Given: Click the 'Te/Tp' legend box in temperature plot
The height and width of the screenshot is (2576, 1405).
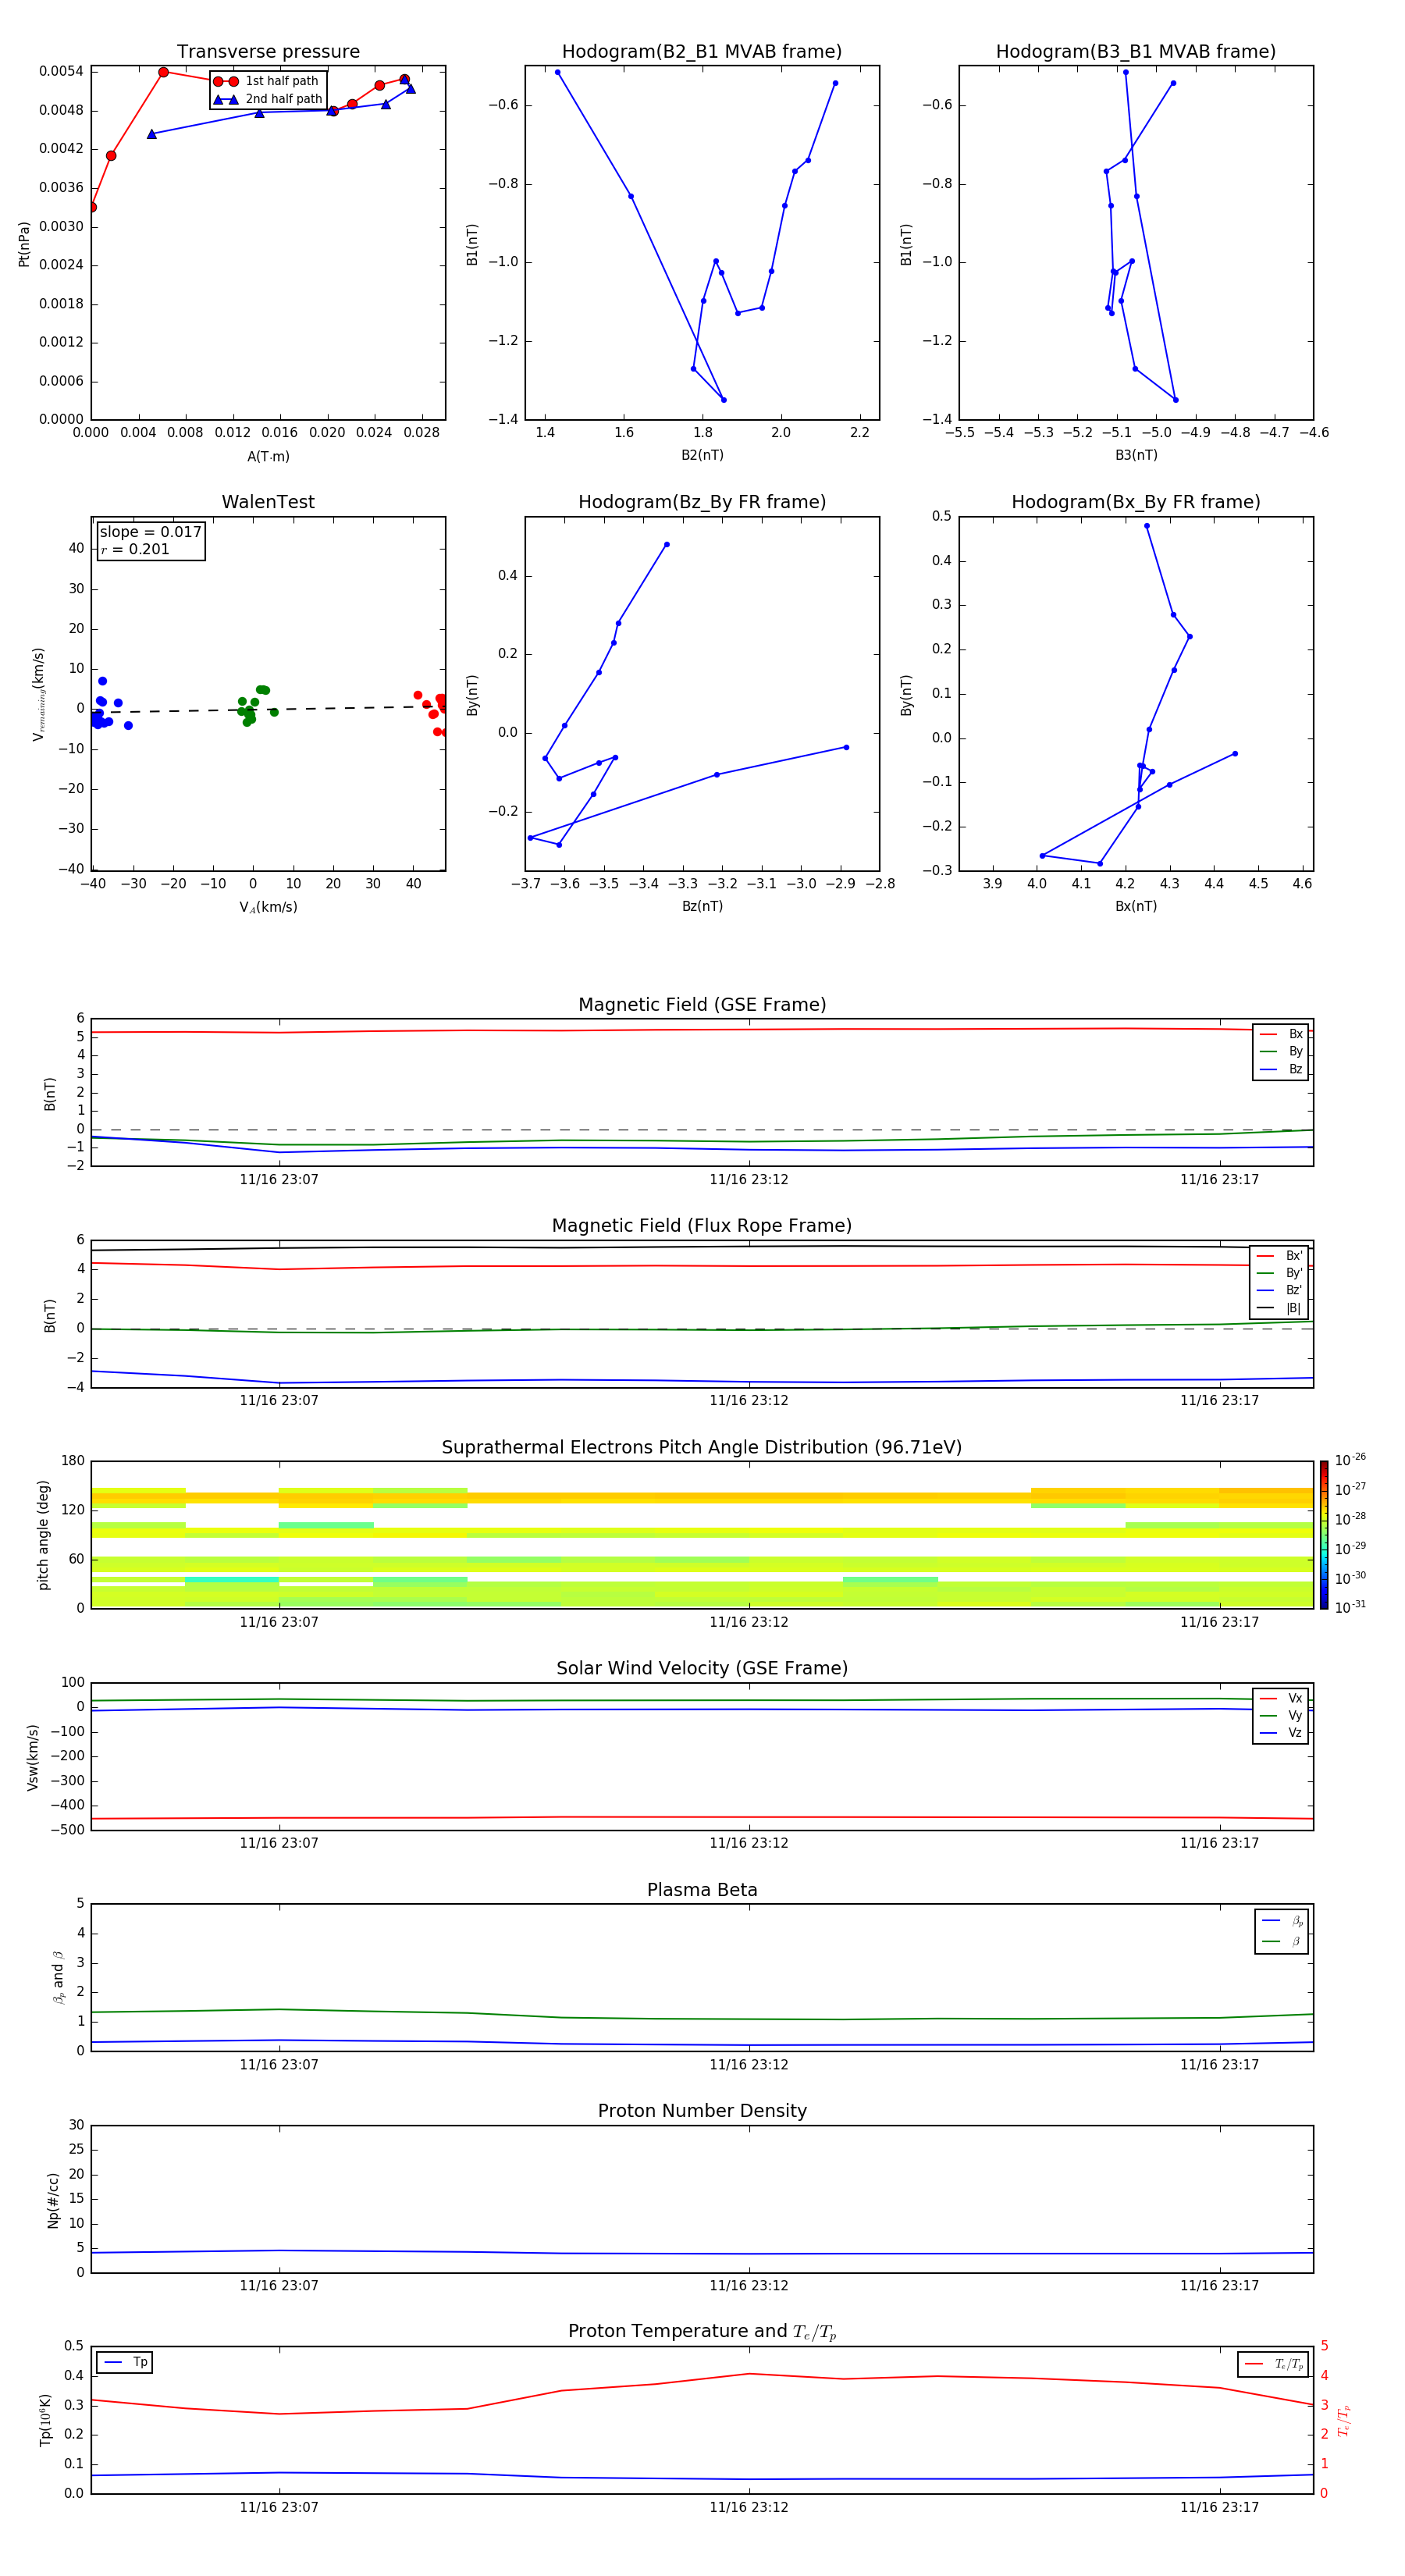Looking at the screenshot, I should pyautogui.click(x=1273, y=2365).
